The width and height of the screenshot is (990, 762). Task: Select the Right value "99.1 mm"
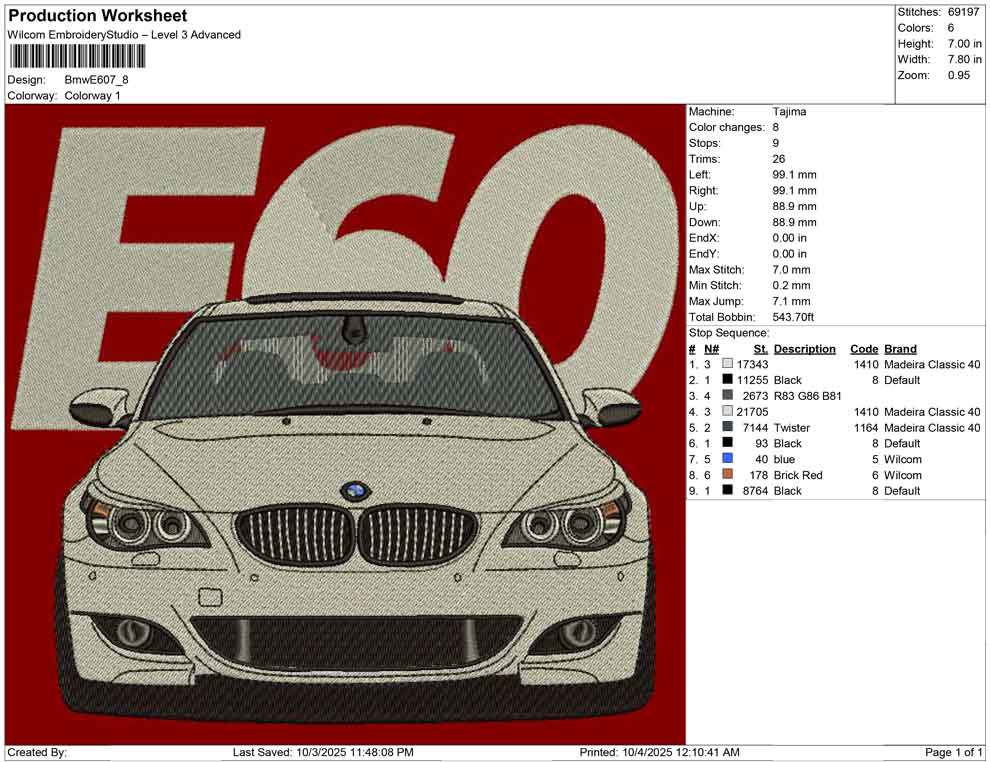pos(794,191)
